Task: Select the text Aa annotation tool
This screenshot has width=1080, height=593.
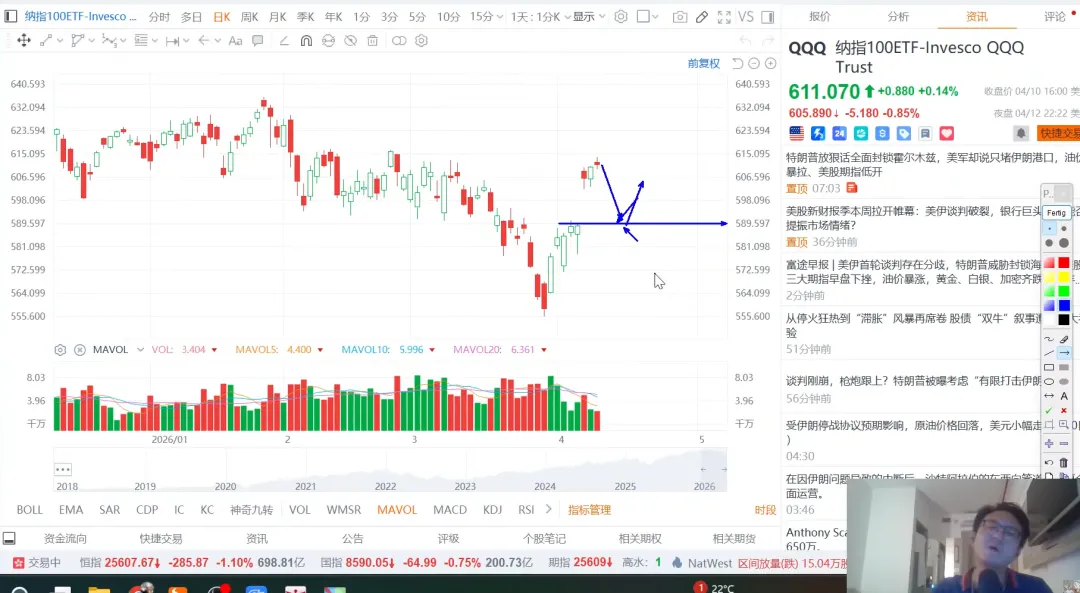Action: coord(235,41)
